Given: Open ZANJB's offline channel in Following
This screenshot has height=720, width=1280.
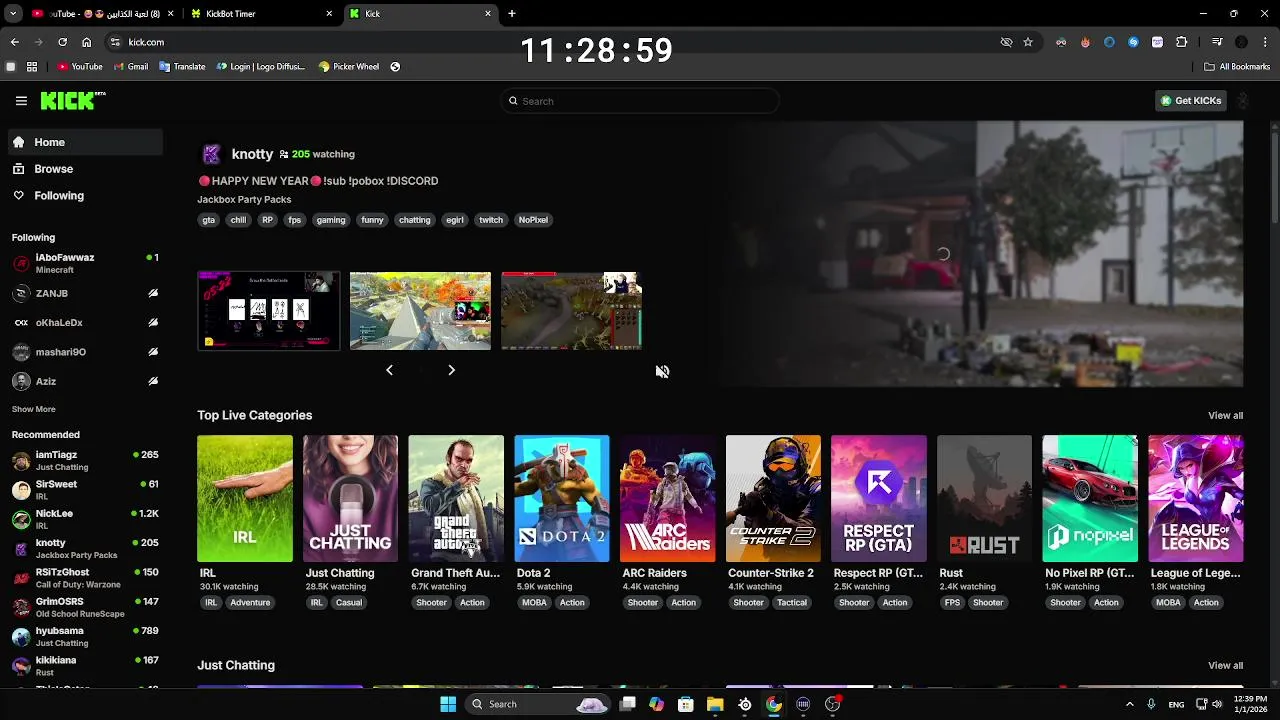Looking at the screenshot, I should pos(86,294).
